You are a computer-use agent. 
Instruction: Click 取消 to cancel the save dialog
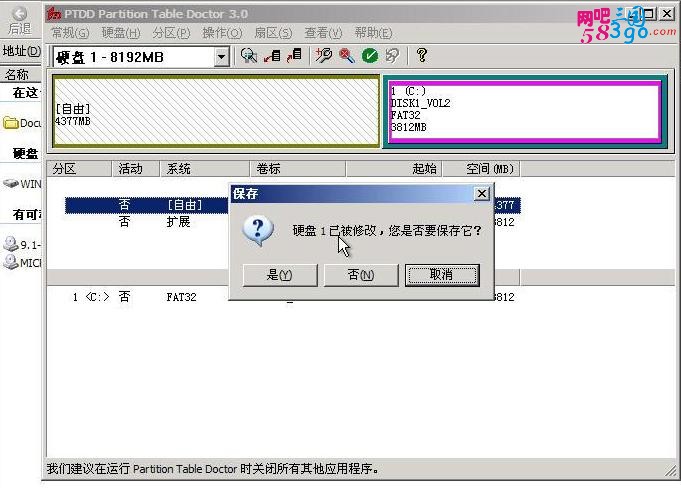[x=442, y=275]
